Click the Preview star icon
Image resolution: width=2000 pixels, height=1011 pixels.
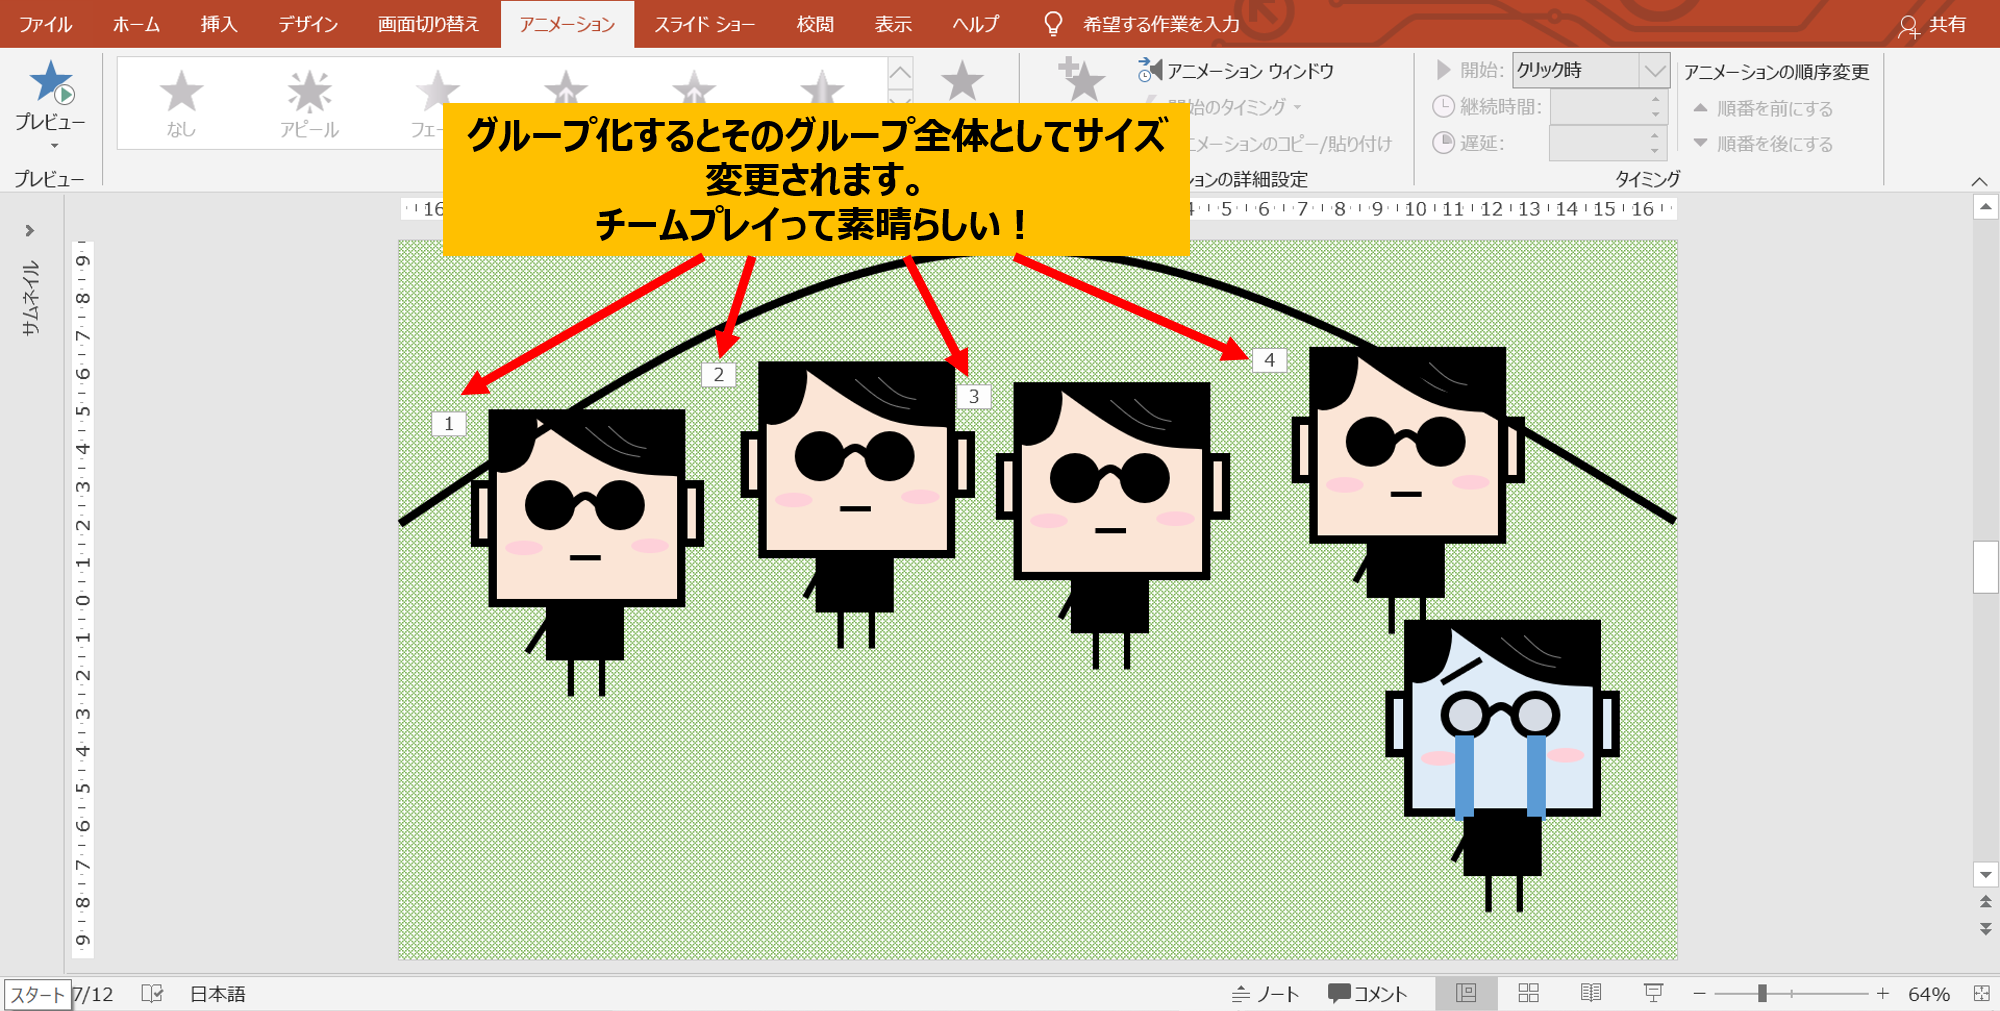click(x=50, y=84)
